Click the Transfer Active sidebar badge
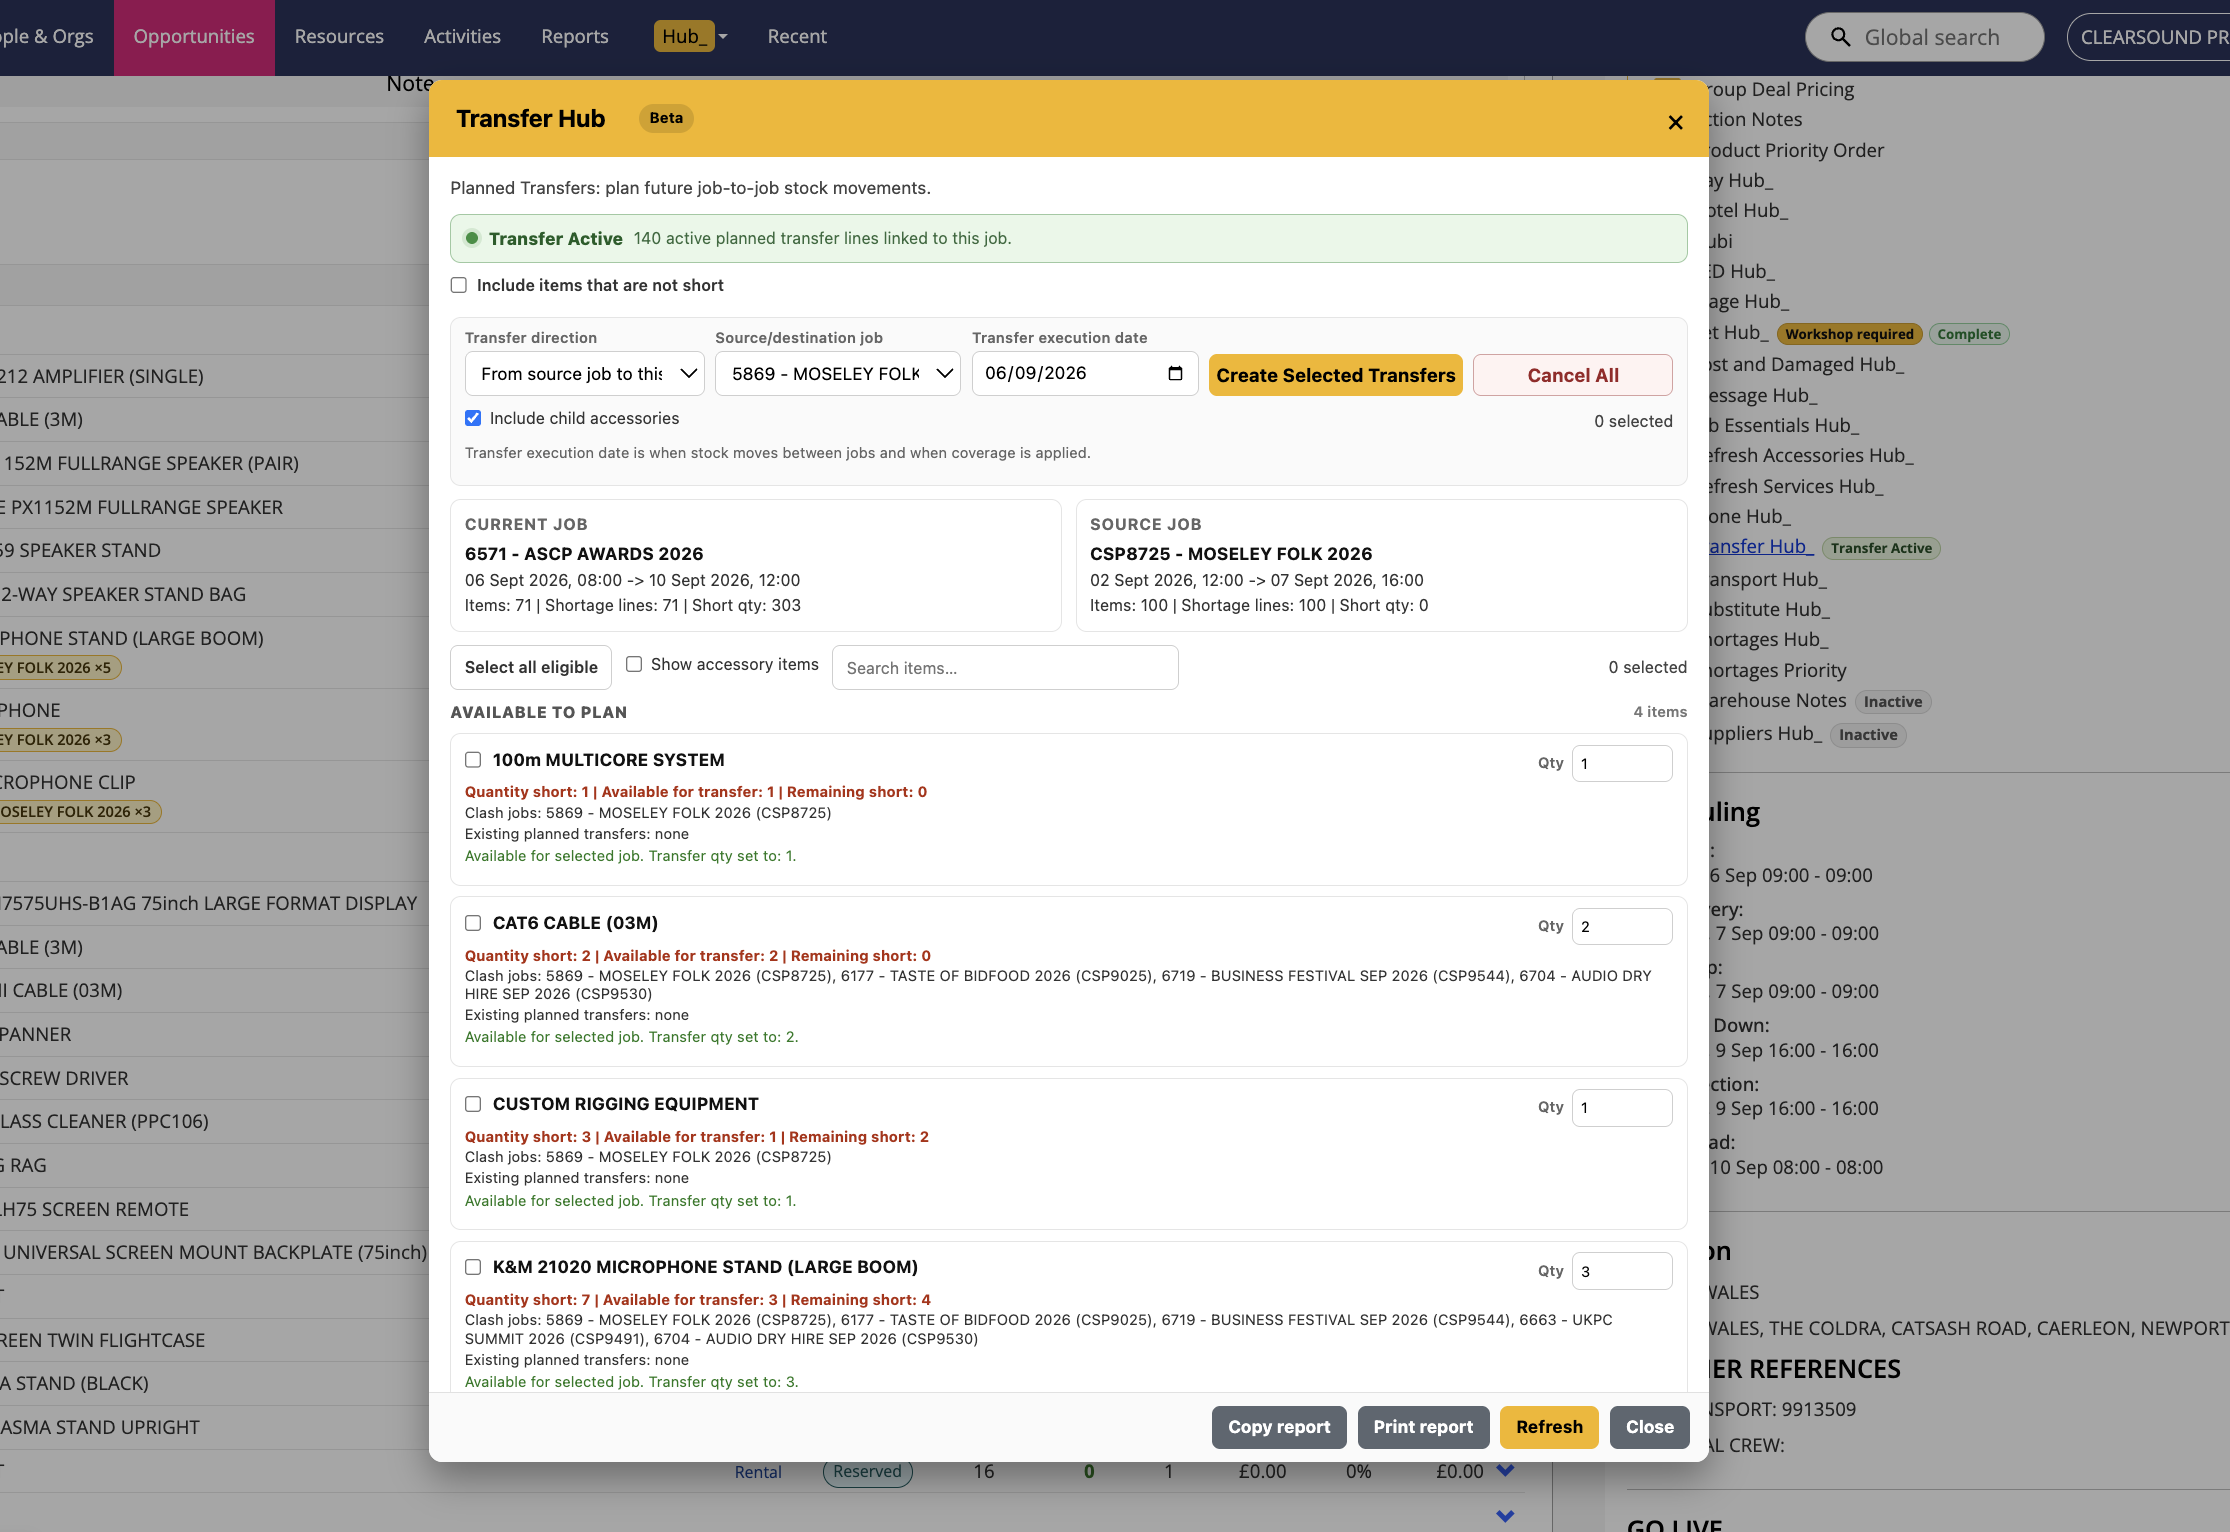2230x1532 pixels. click(1881, 548)
